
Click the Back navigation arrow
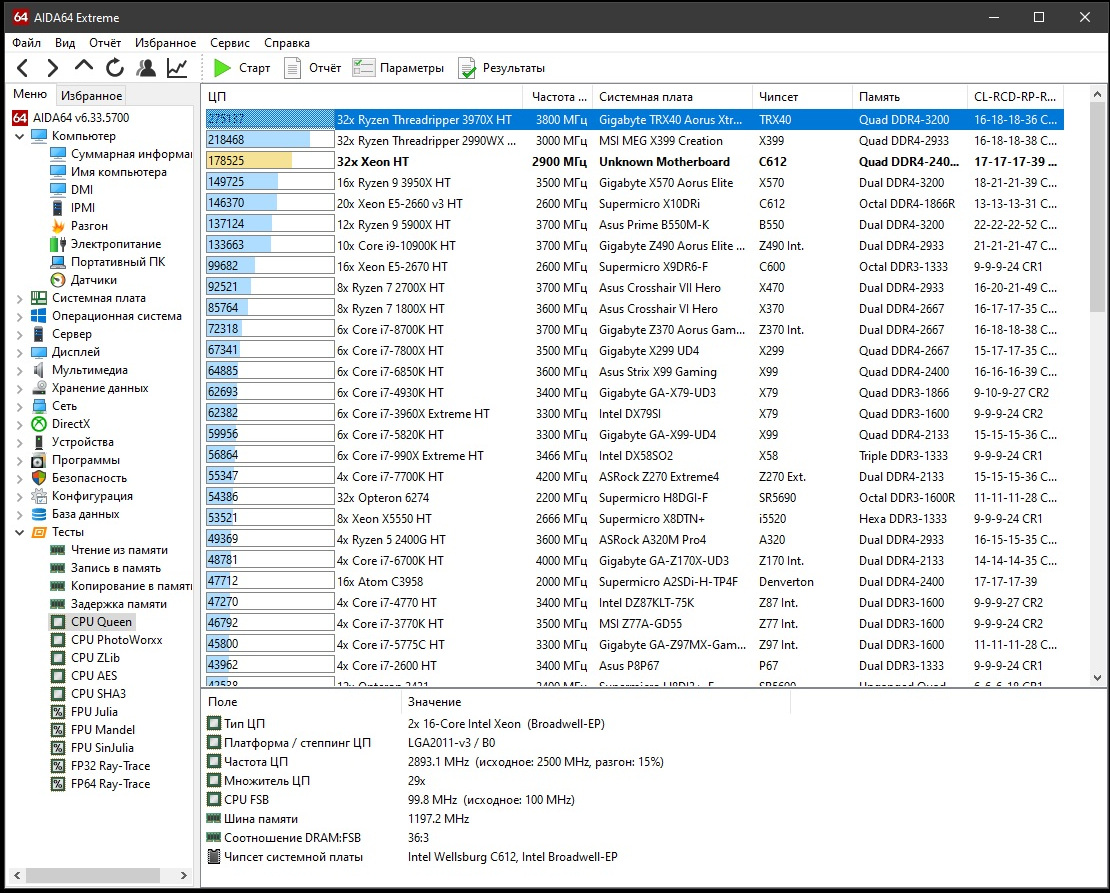tap(23, 68)
